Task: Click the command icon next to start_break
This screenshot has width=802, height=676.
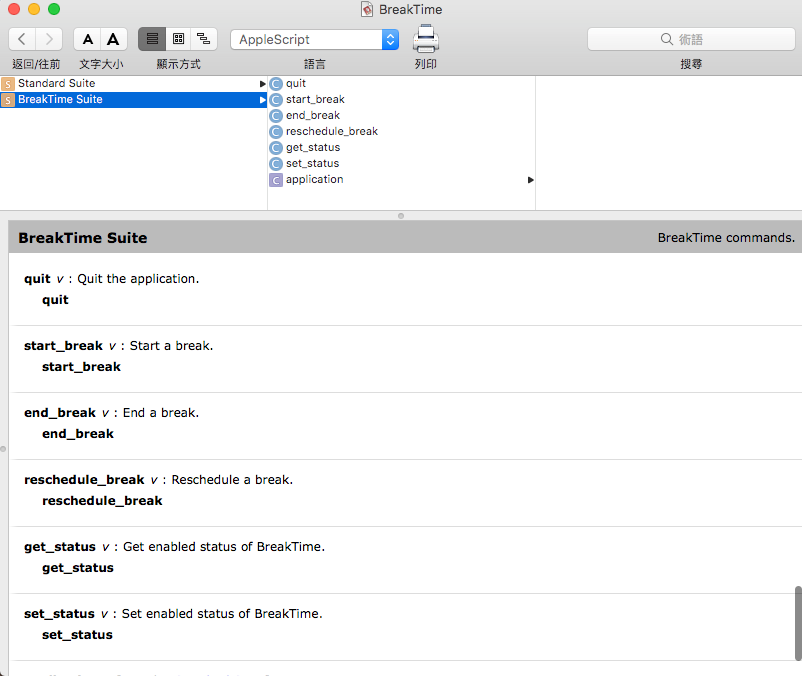Action: (276, 100)
